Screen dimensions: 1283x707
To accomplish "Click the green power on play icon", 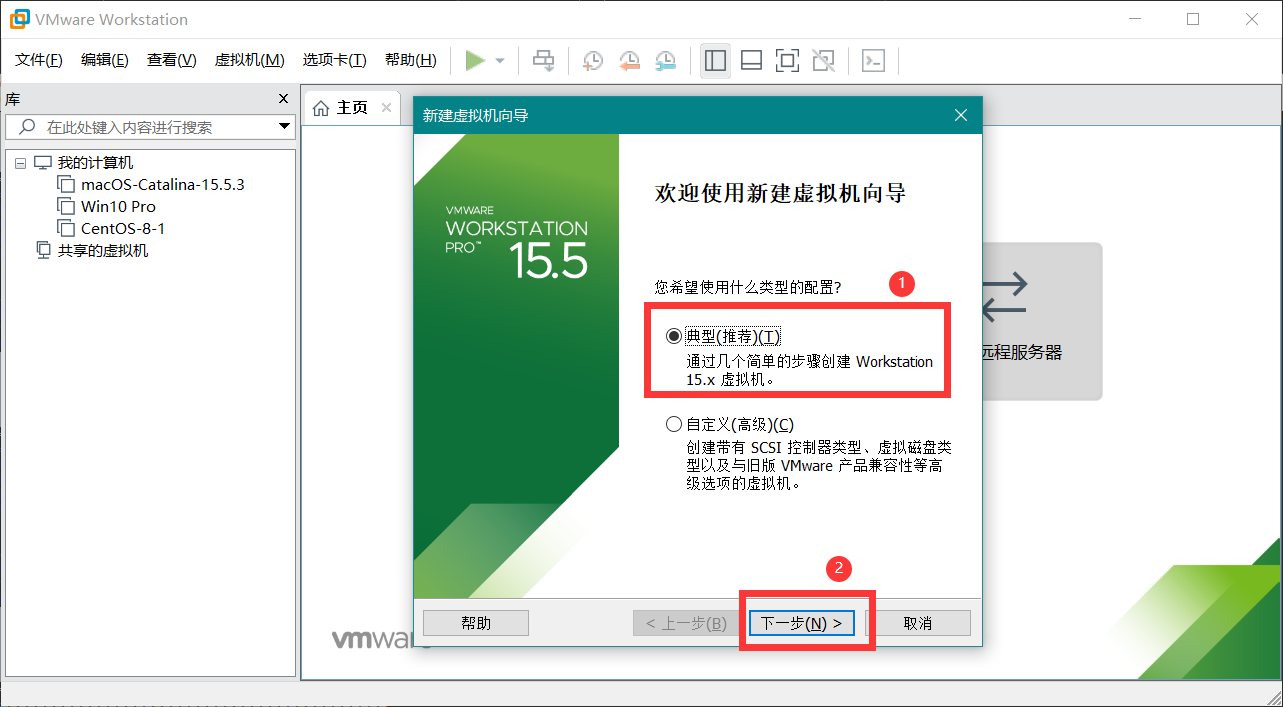I will coord(475,61).
